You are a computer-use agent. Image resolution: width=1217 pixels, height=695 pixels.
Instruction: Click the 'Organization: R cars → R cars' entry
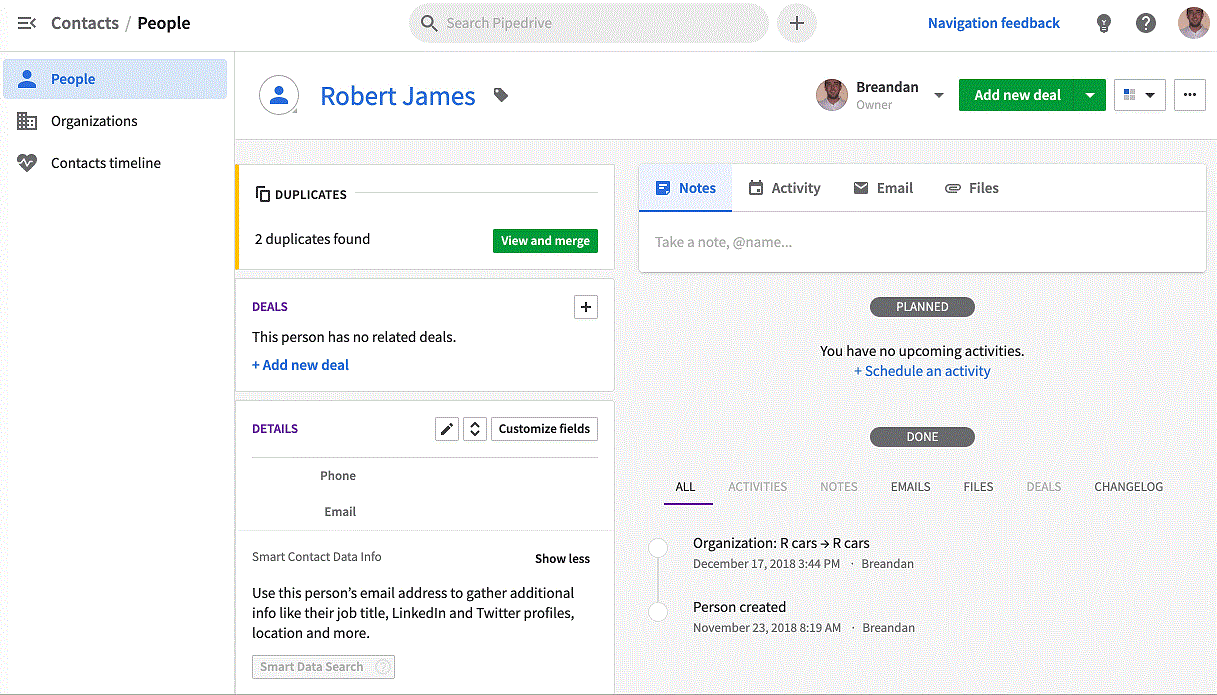pos(781,543)
